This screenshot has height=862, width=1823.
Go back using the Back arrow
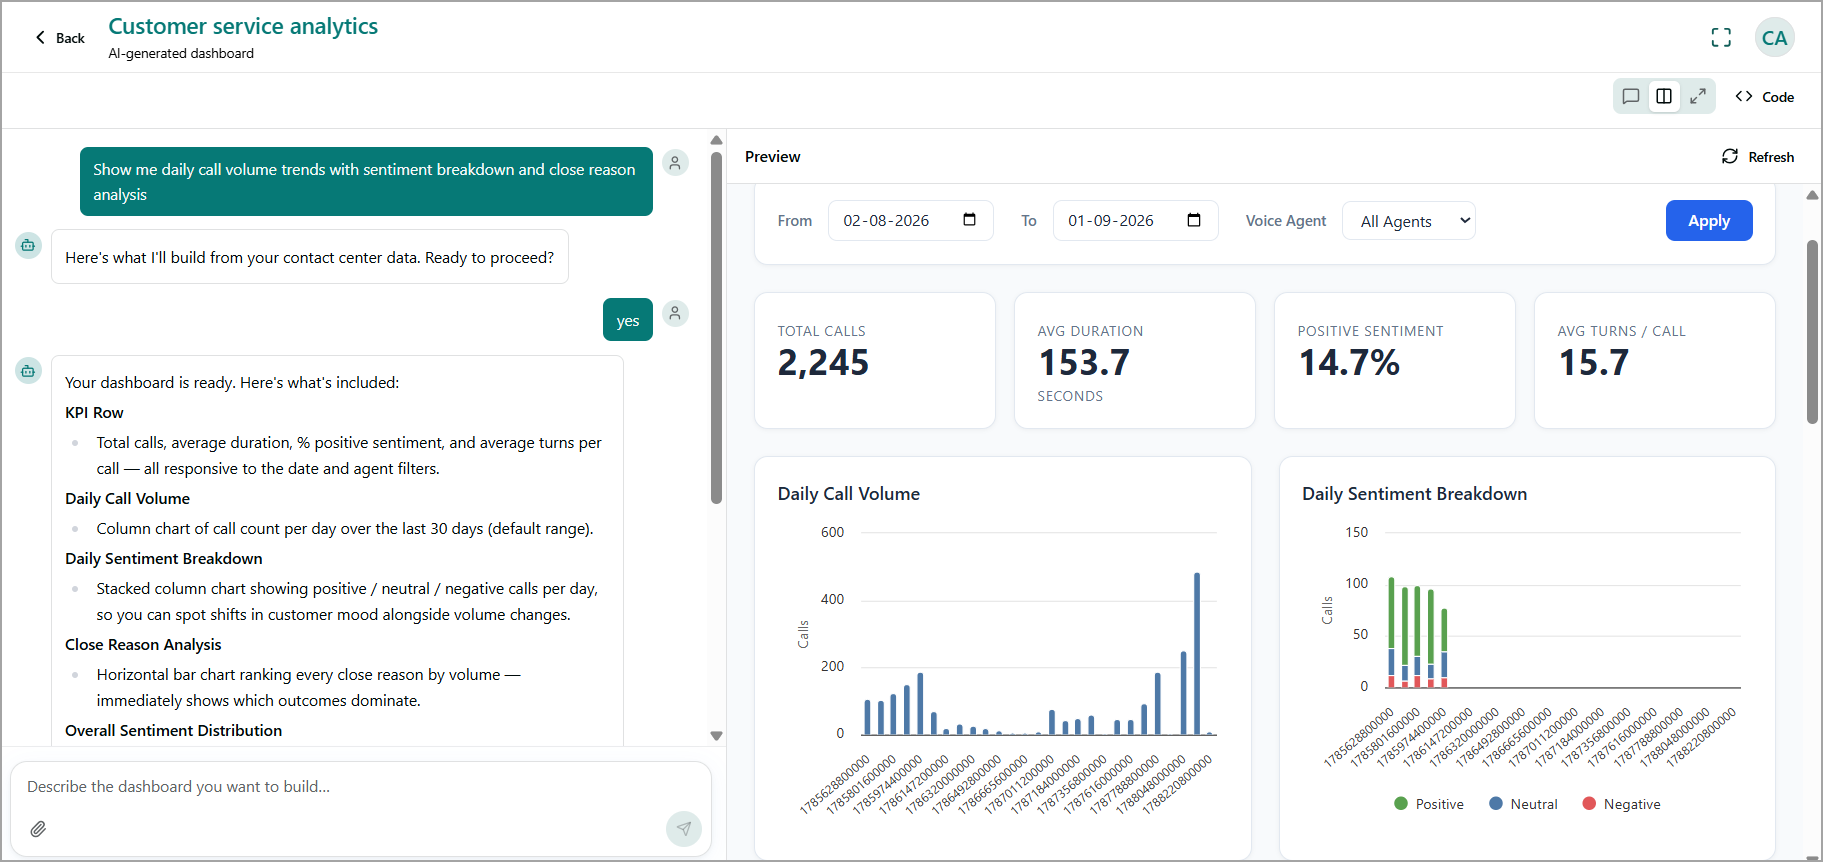tap(59, 38)
